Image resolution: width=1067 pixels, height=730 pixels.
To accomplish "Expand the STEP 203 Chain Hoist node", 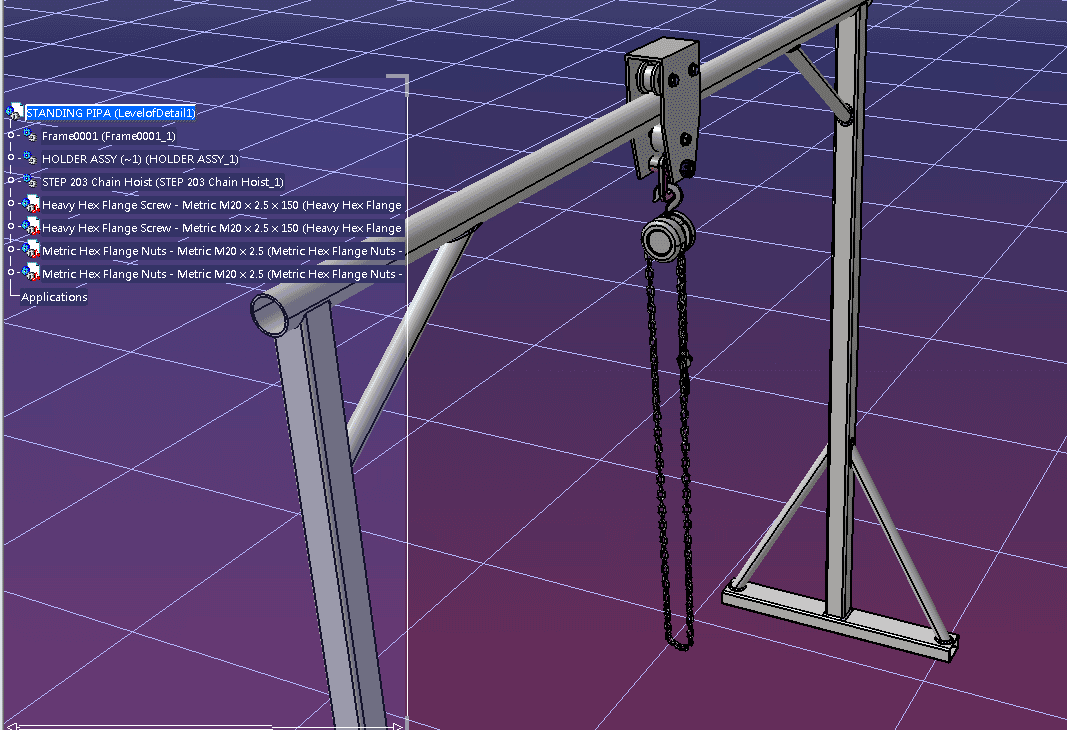I will pos(11,180).
